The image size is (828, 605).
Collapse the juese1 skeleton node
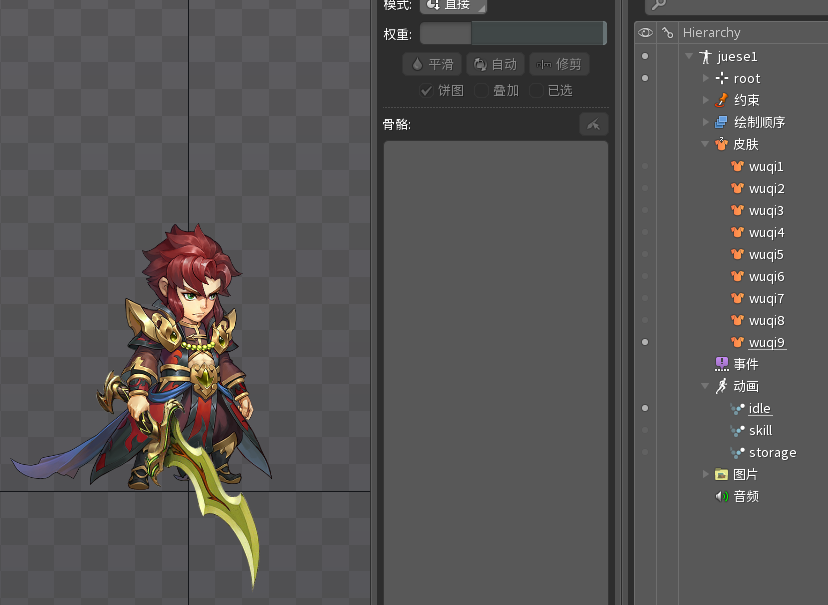689,56
